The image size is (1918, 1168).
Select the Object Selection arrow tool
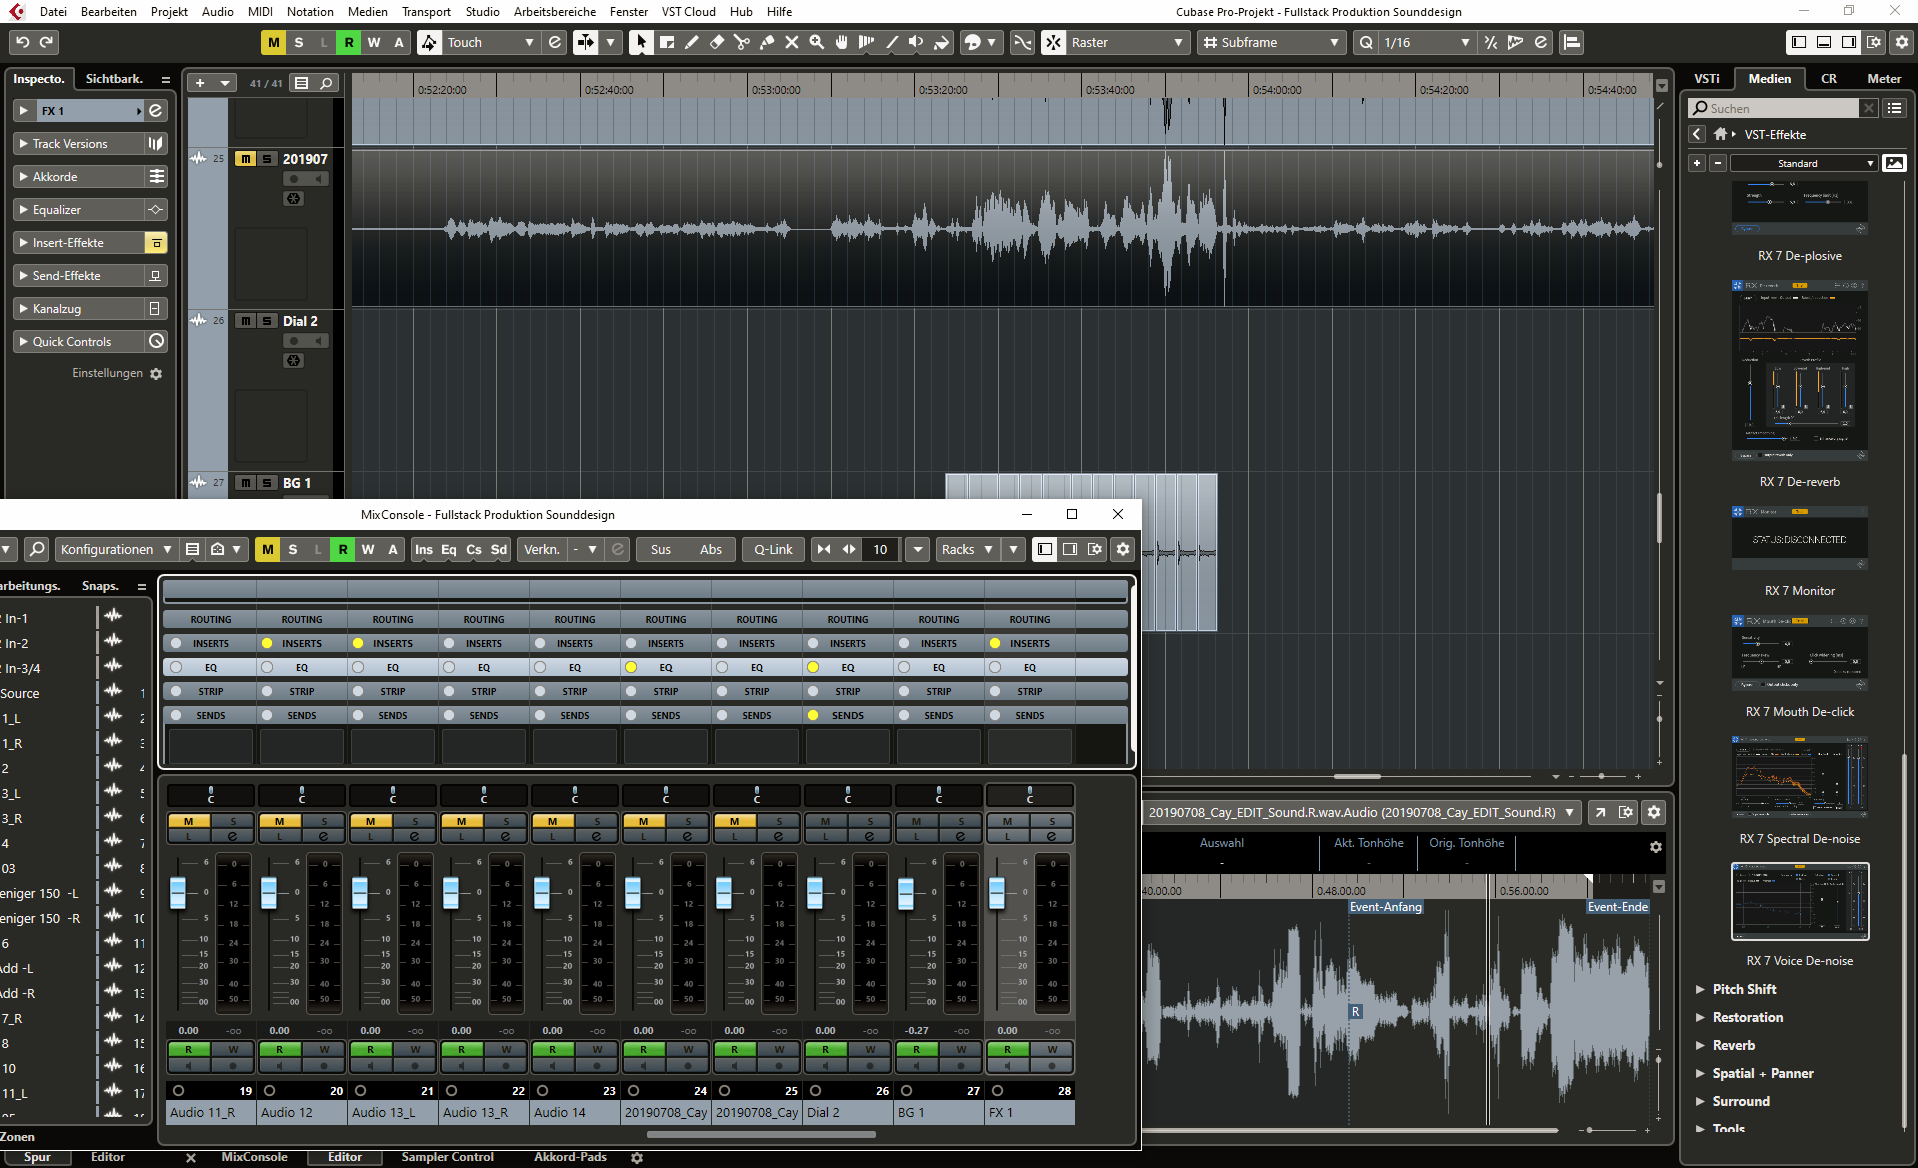point(641,42)
